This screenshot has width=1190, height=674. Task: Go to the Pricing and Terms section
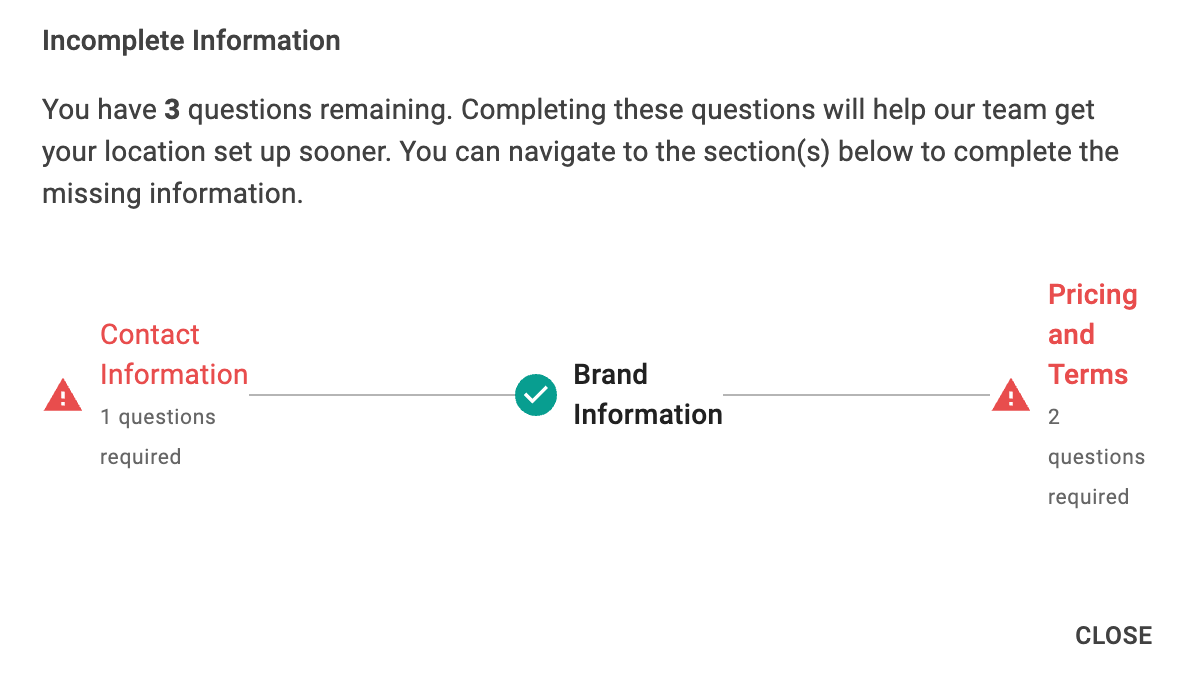1092,334
